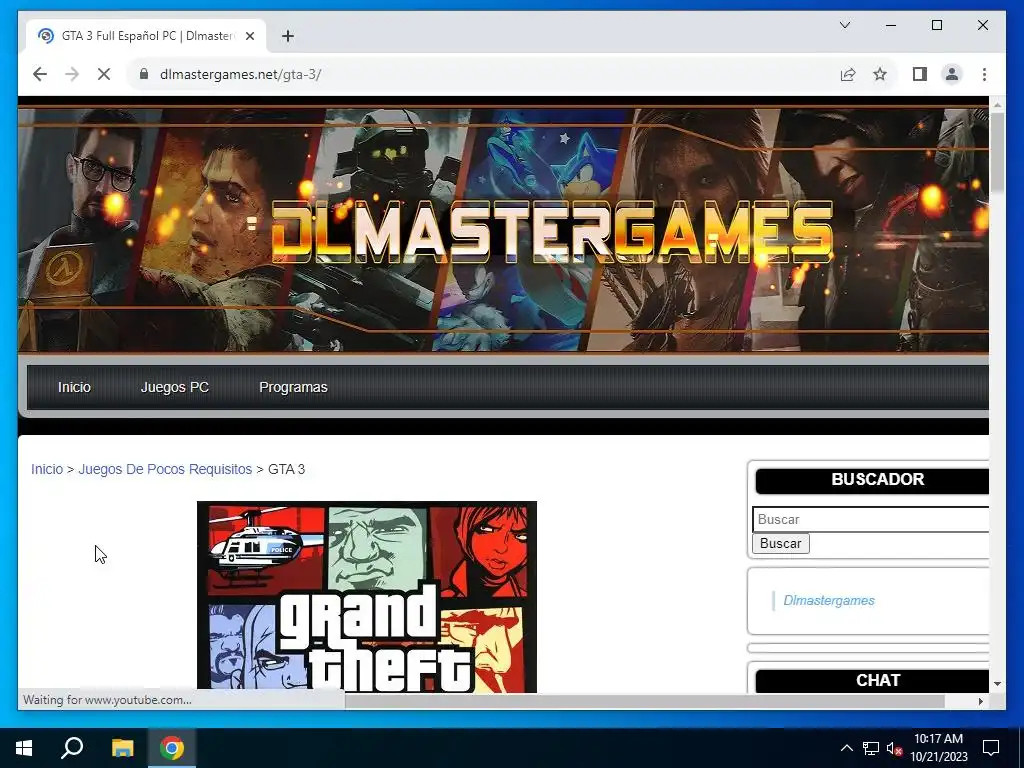
Task: Select the GTA 3 Full Español PC tab
Action: pos(146,36)
